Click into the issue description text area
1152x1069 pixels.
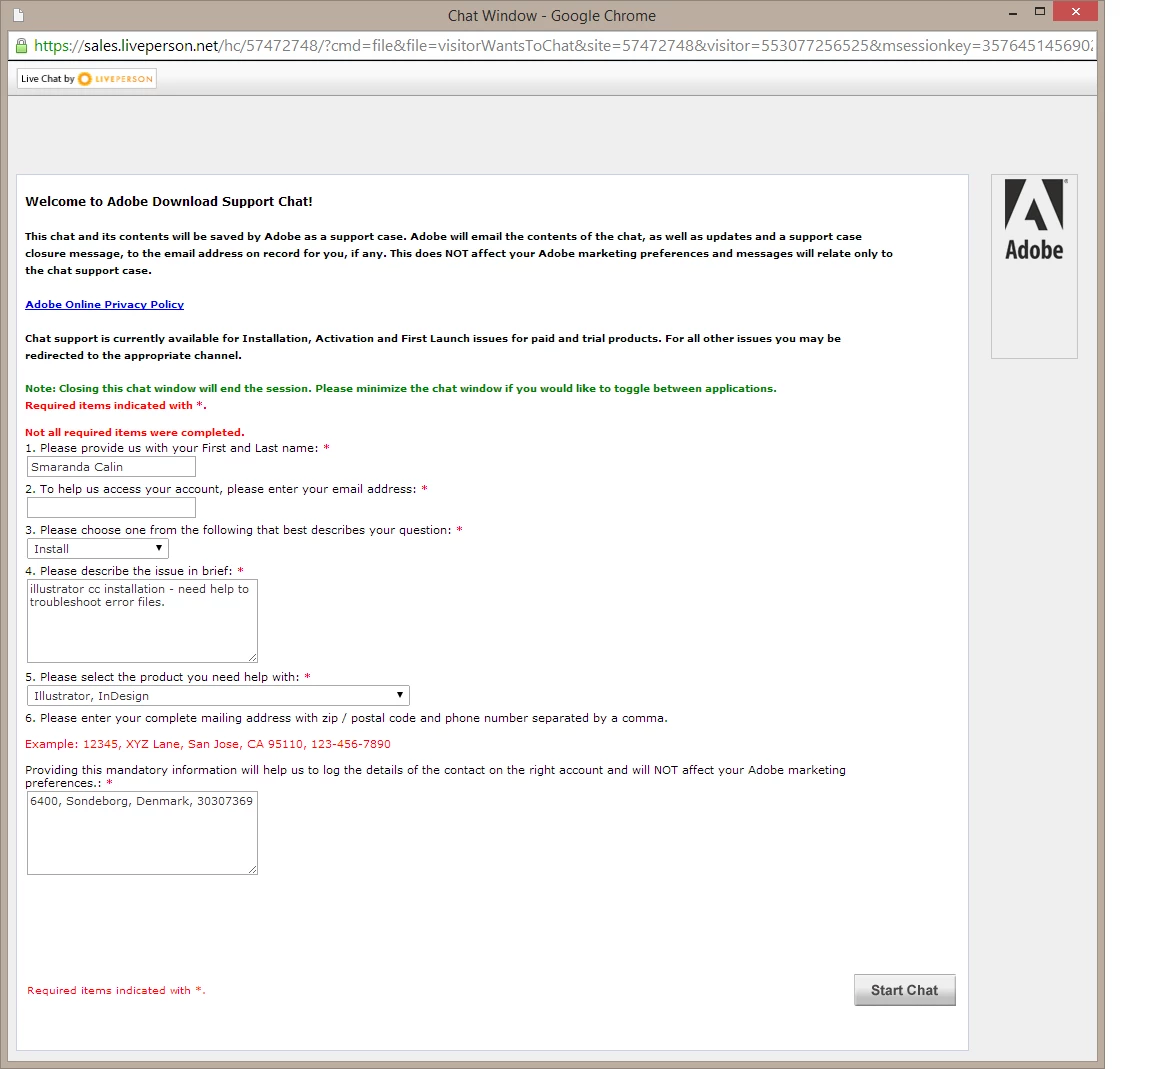(x=143, y=621)
